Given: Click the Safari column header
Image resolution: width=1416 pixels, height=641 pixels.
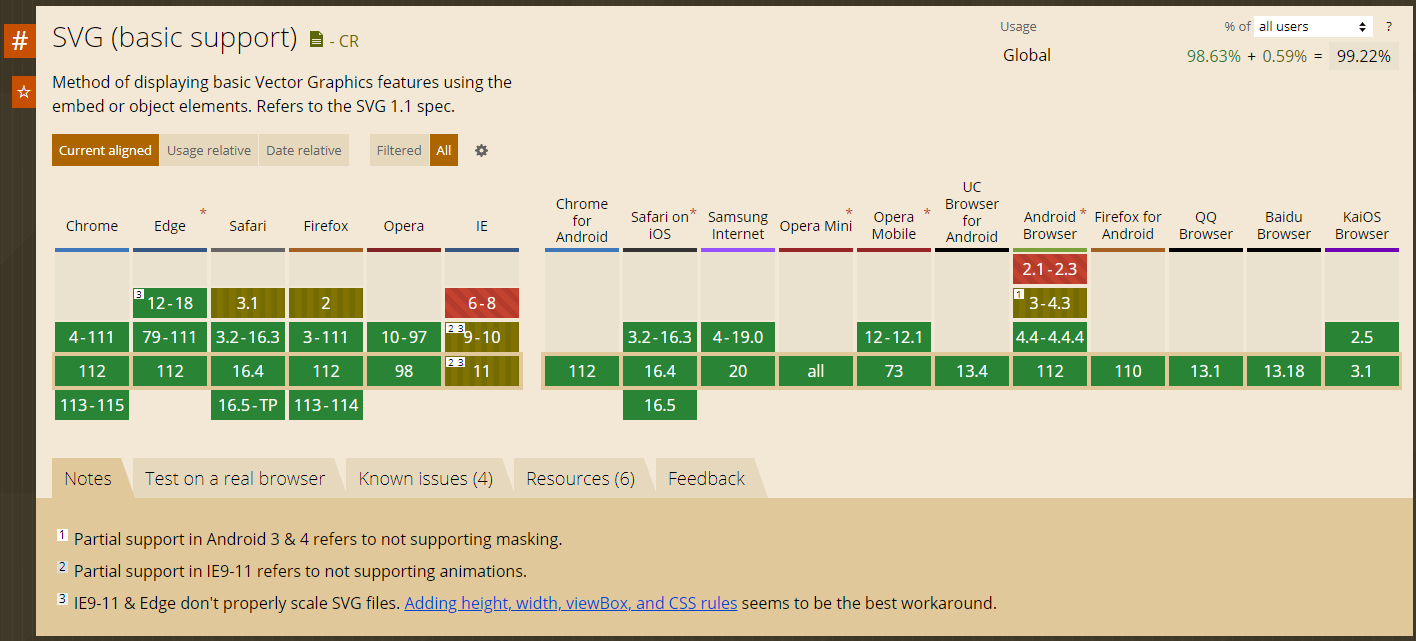Looking at the screenshot, I should [x=248, y=226].
